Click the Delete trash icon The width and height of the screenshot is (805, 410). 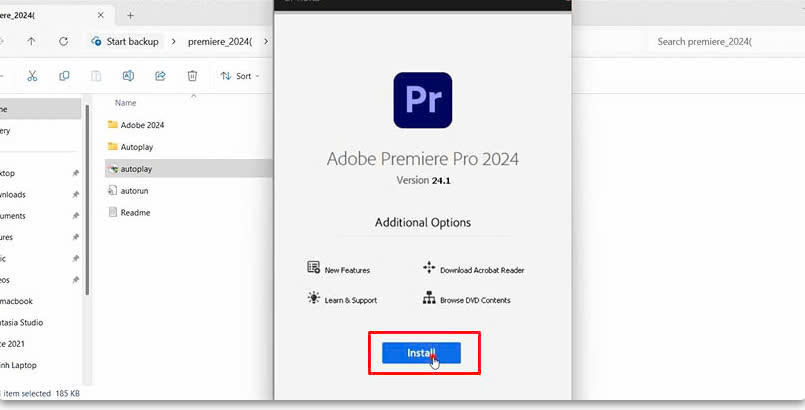[x=192, y=76]
